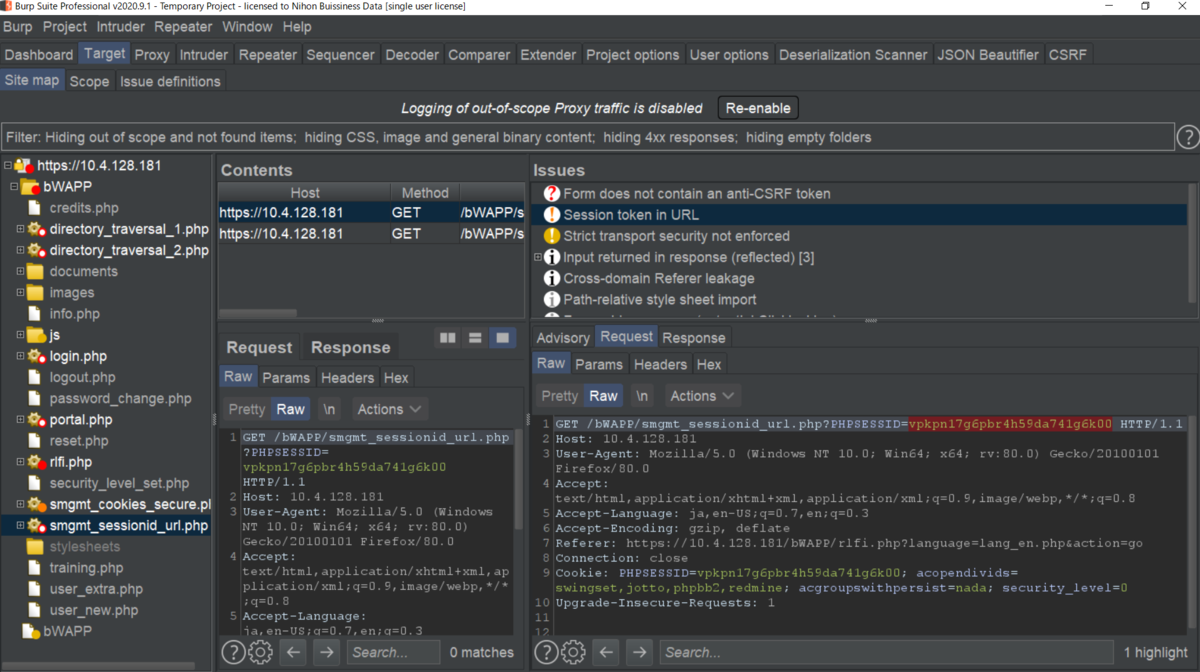This screenshot has width=1200, height=672.
Task: Click credits.php file icon
Action: pos(35,208)
